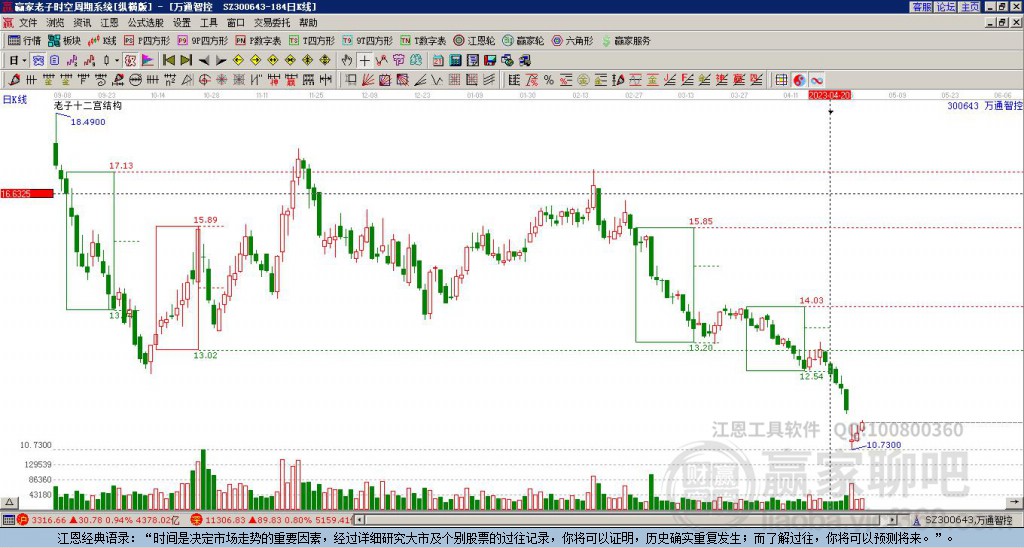
Task: Open 赢家服务 service button
Action: pyautogui.click(x=626, y=40)
